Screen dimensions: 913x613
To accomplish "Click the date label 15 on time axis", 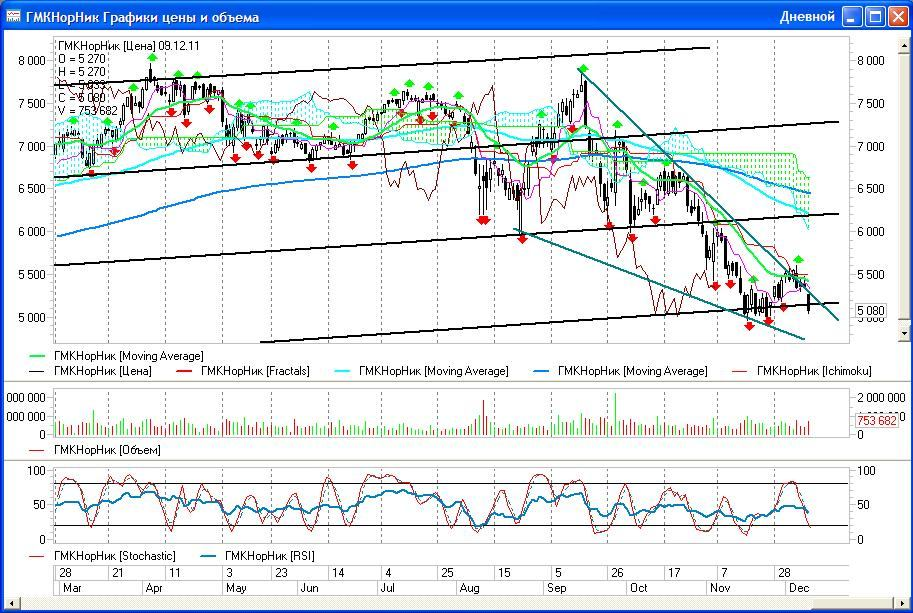I will [504, 573].
